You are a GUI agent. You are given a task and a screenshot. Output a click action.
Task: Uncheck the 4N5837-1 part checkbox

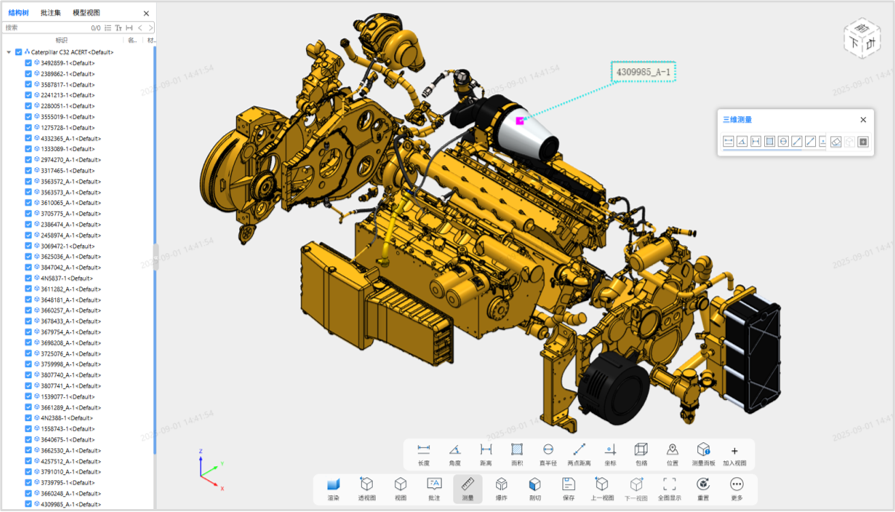point(29,278)
